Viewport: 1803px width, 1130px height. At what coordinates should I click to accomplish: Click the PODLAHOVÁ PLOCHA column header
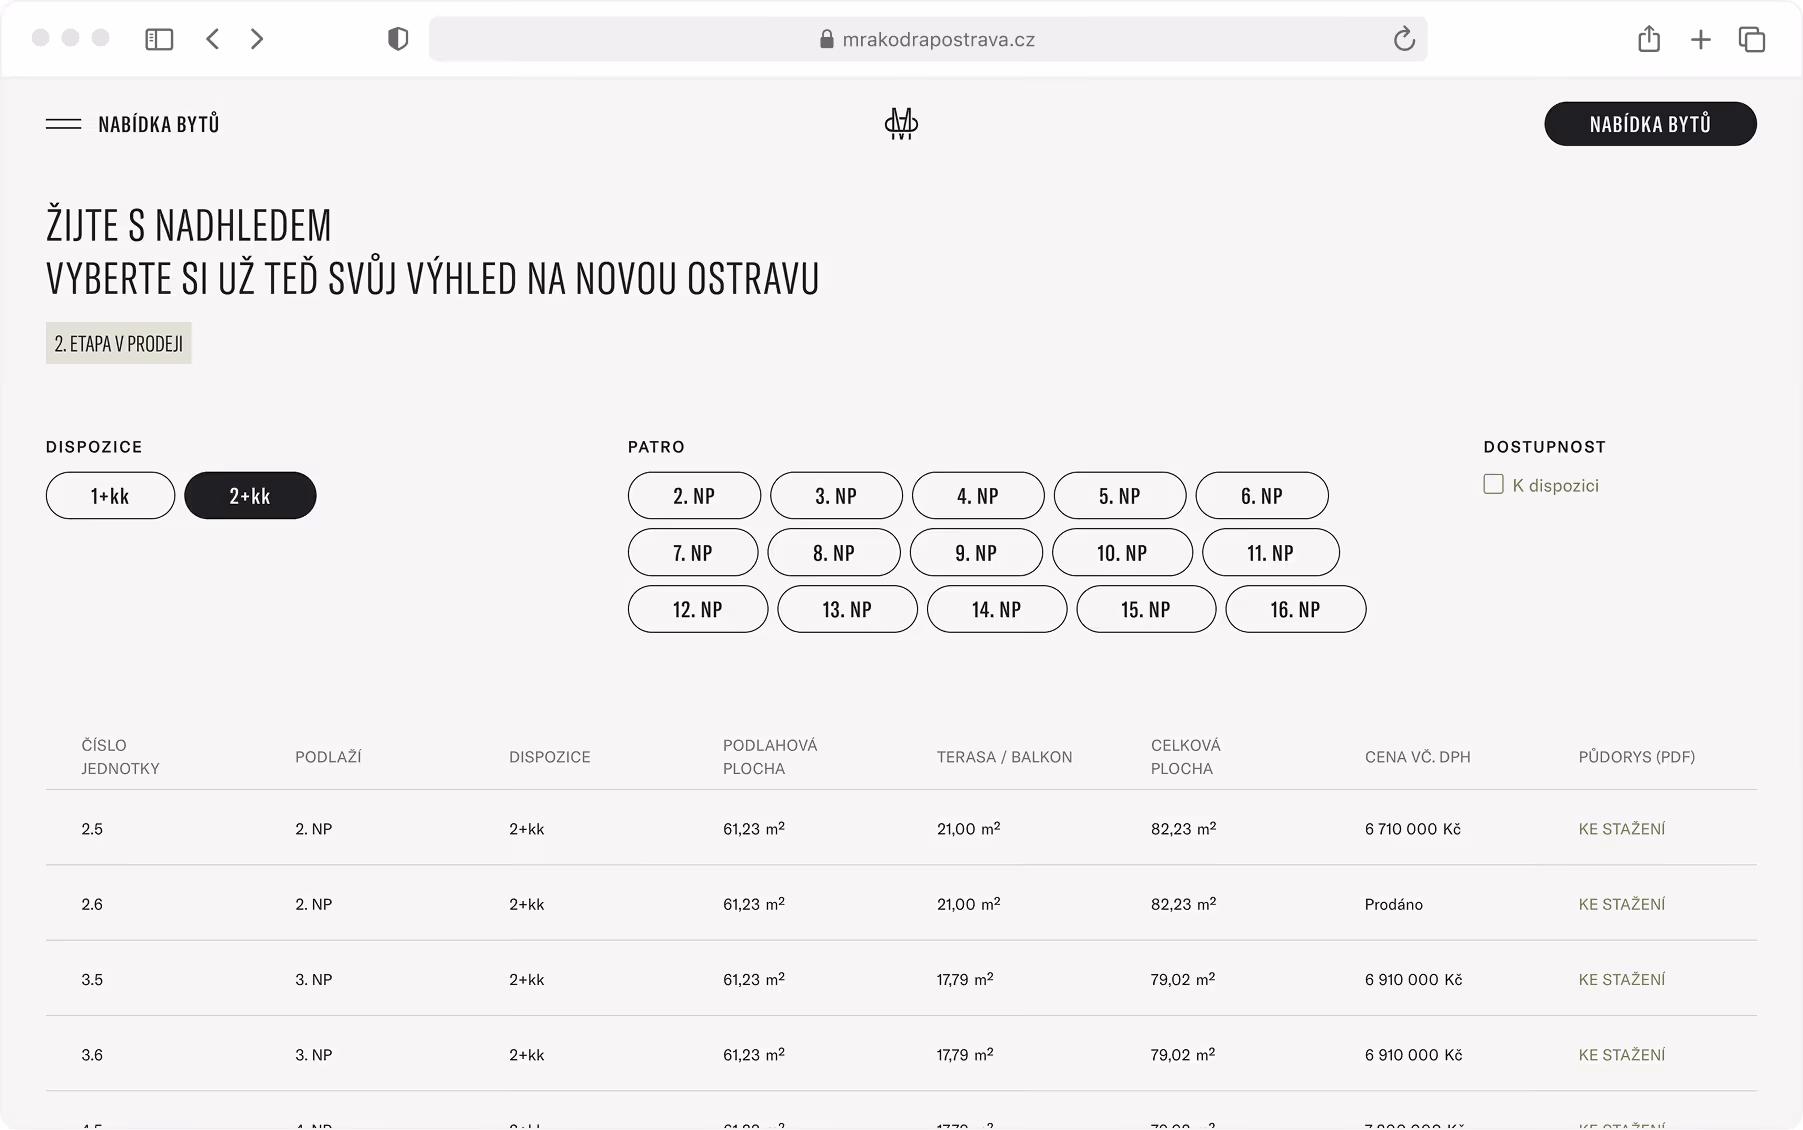point(770,757)
